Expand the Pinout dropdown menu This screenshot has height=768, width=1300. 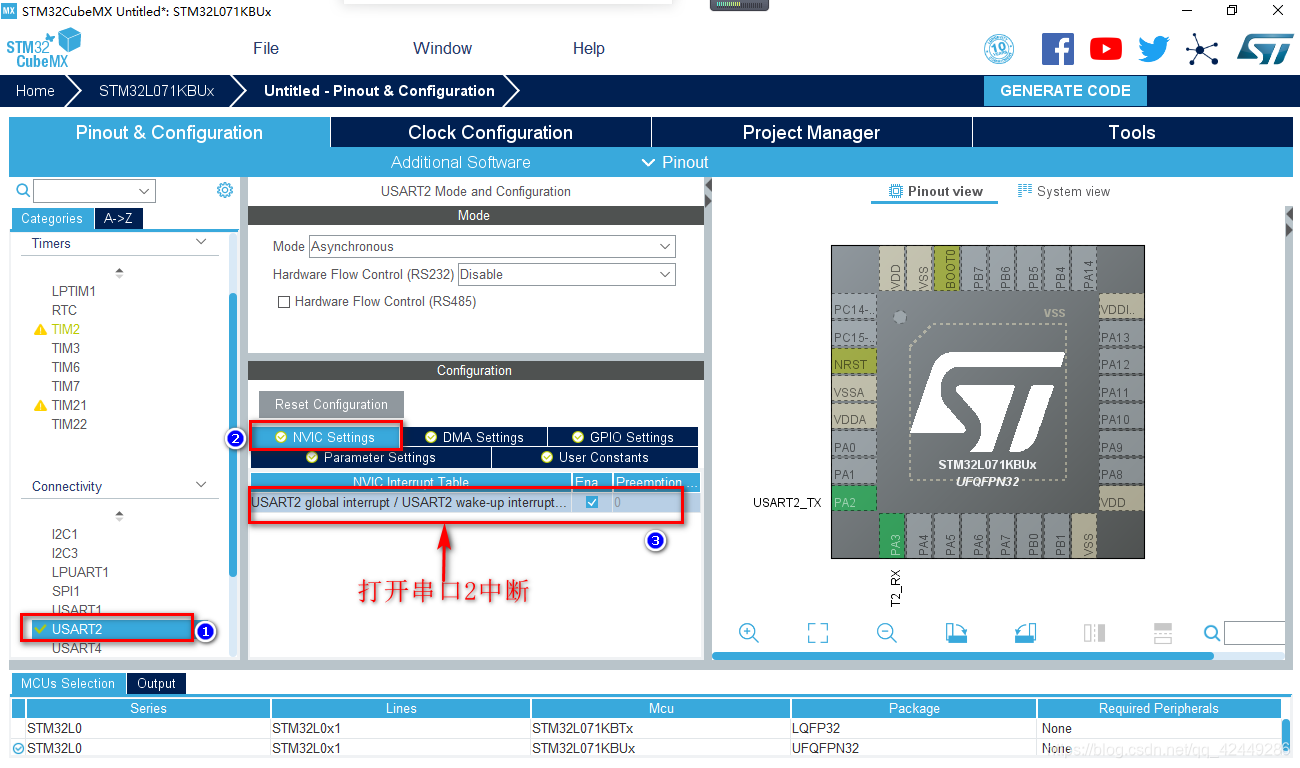click(x=675, y=162)
